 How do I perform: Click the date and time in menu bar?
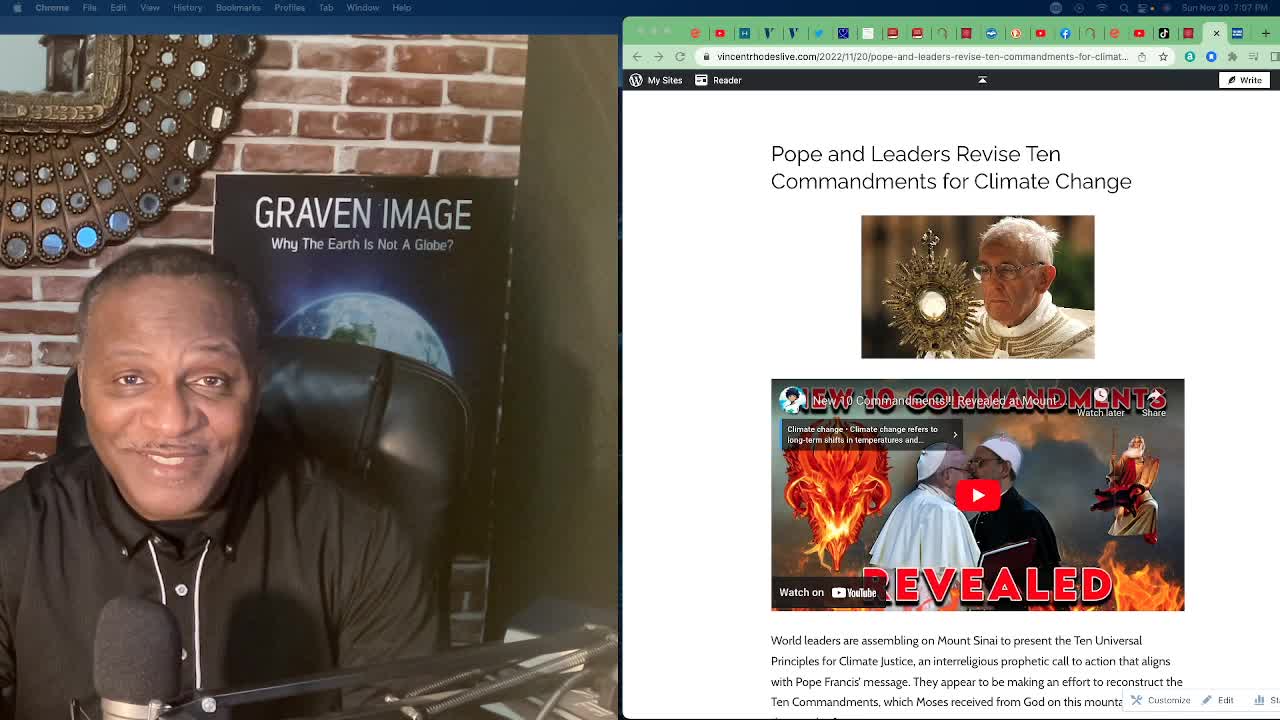click(x=1225, y=8)
